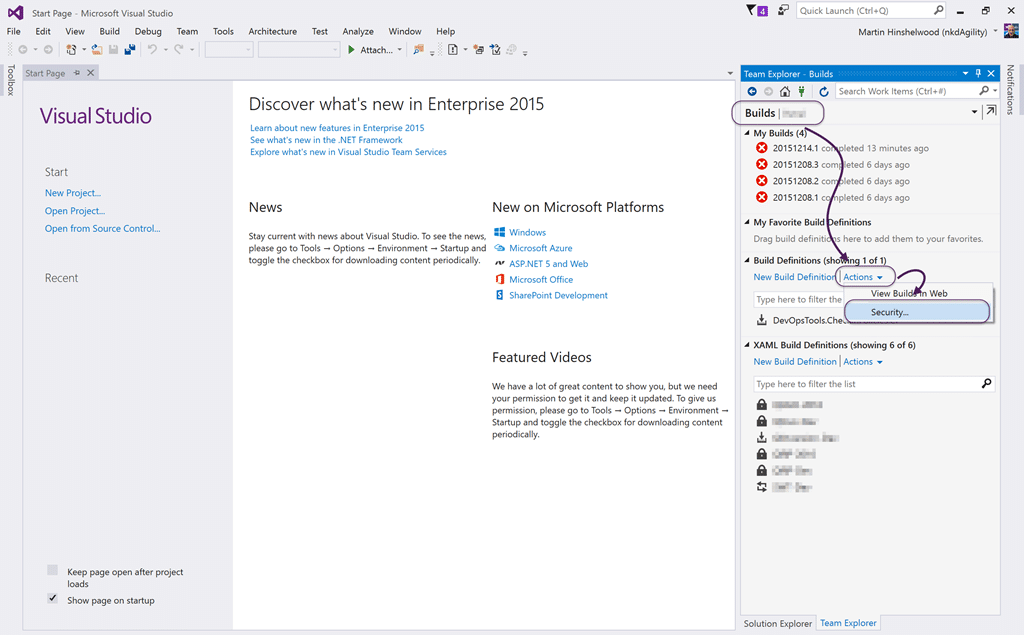Collapse the Build Definitions section
Image resolution: width=1024 pixels, height=635 pixels.
(747, 260)
